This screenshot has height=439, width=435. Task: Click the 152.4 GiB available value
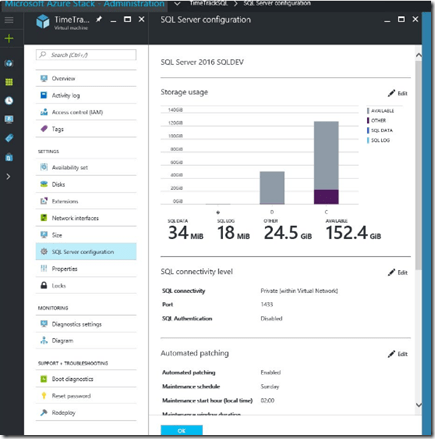click(353, 233)
